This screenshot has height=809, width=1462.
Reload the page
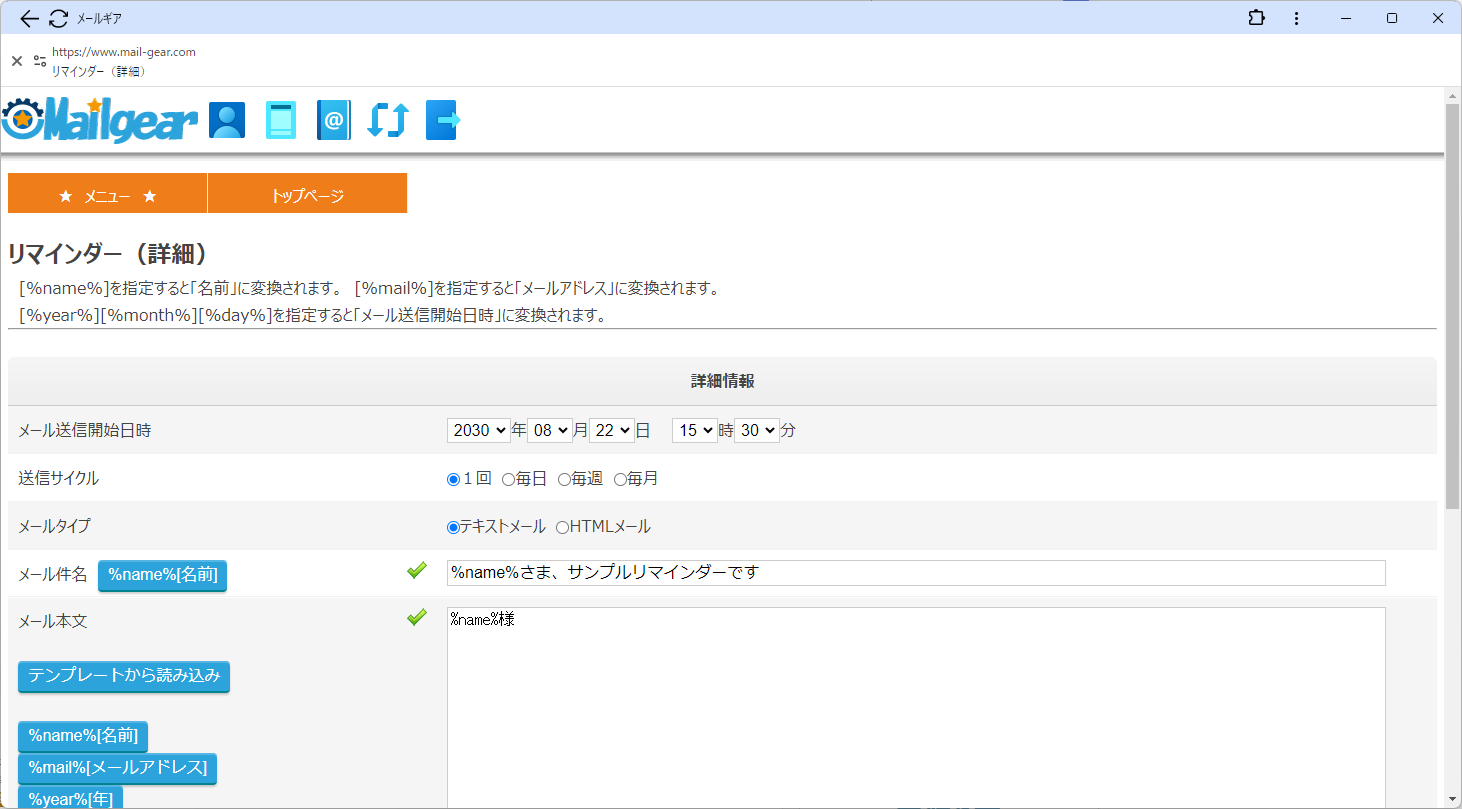coord(59,18)
